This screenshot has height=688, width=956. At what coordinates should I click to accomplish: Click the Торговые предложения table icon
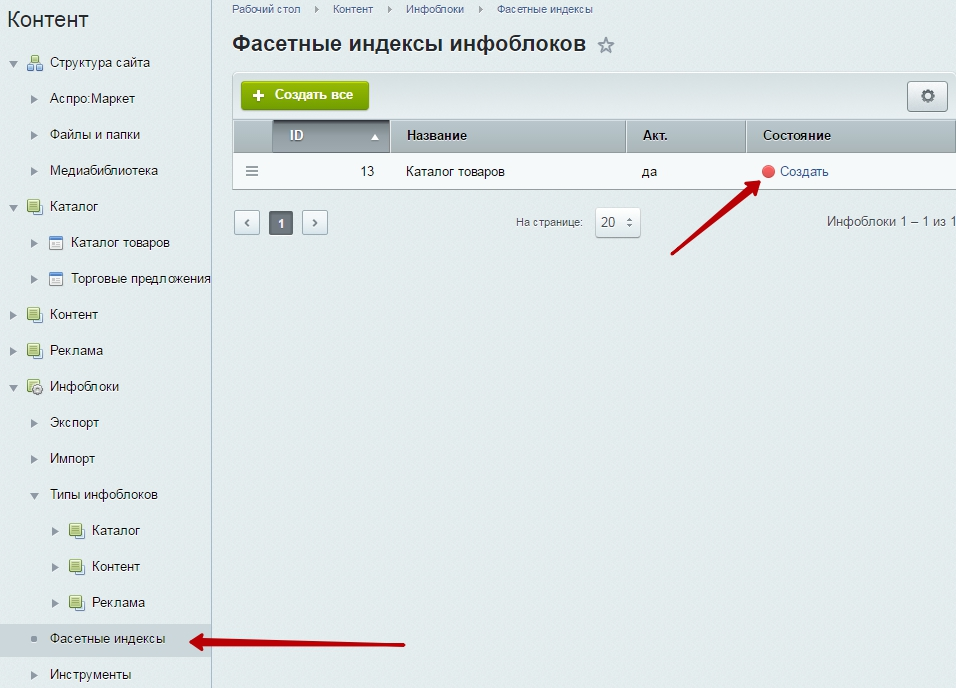coord(56,279)
